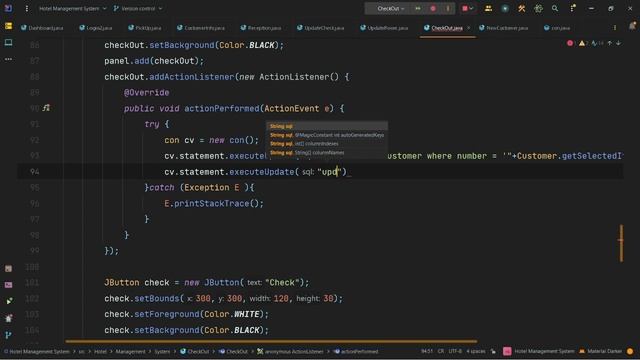Switch to UpdateRoom.java tab
Image resolution: width=640 pixels, height=360 pixels.
[384, 28]
